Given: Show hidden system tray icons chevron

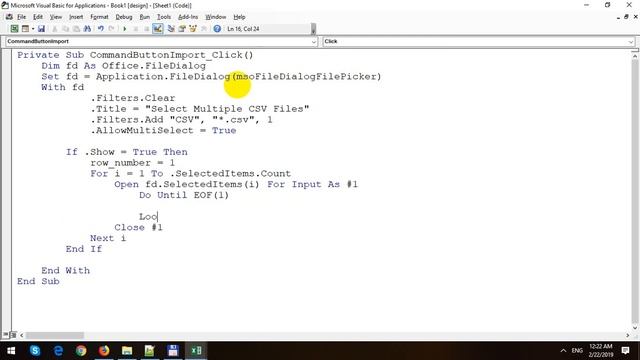Looking at the screenshot, I should click(563, 351).
